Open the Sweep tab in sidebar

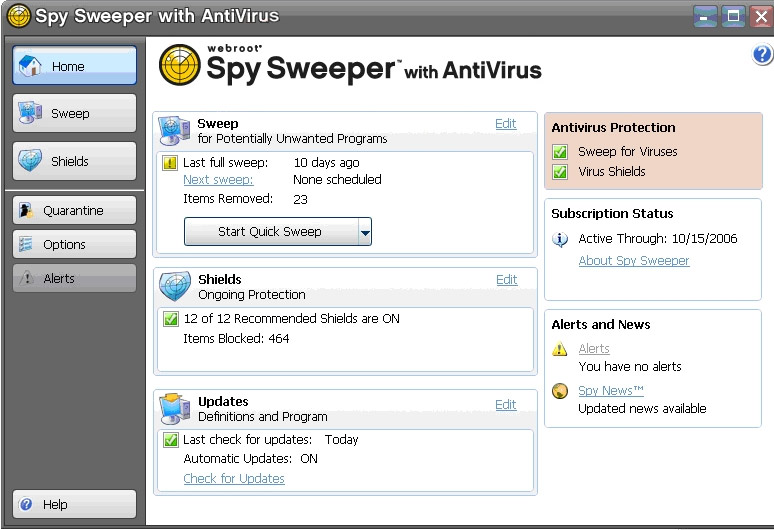(x=75, y=114)
